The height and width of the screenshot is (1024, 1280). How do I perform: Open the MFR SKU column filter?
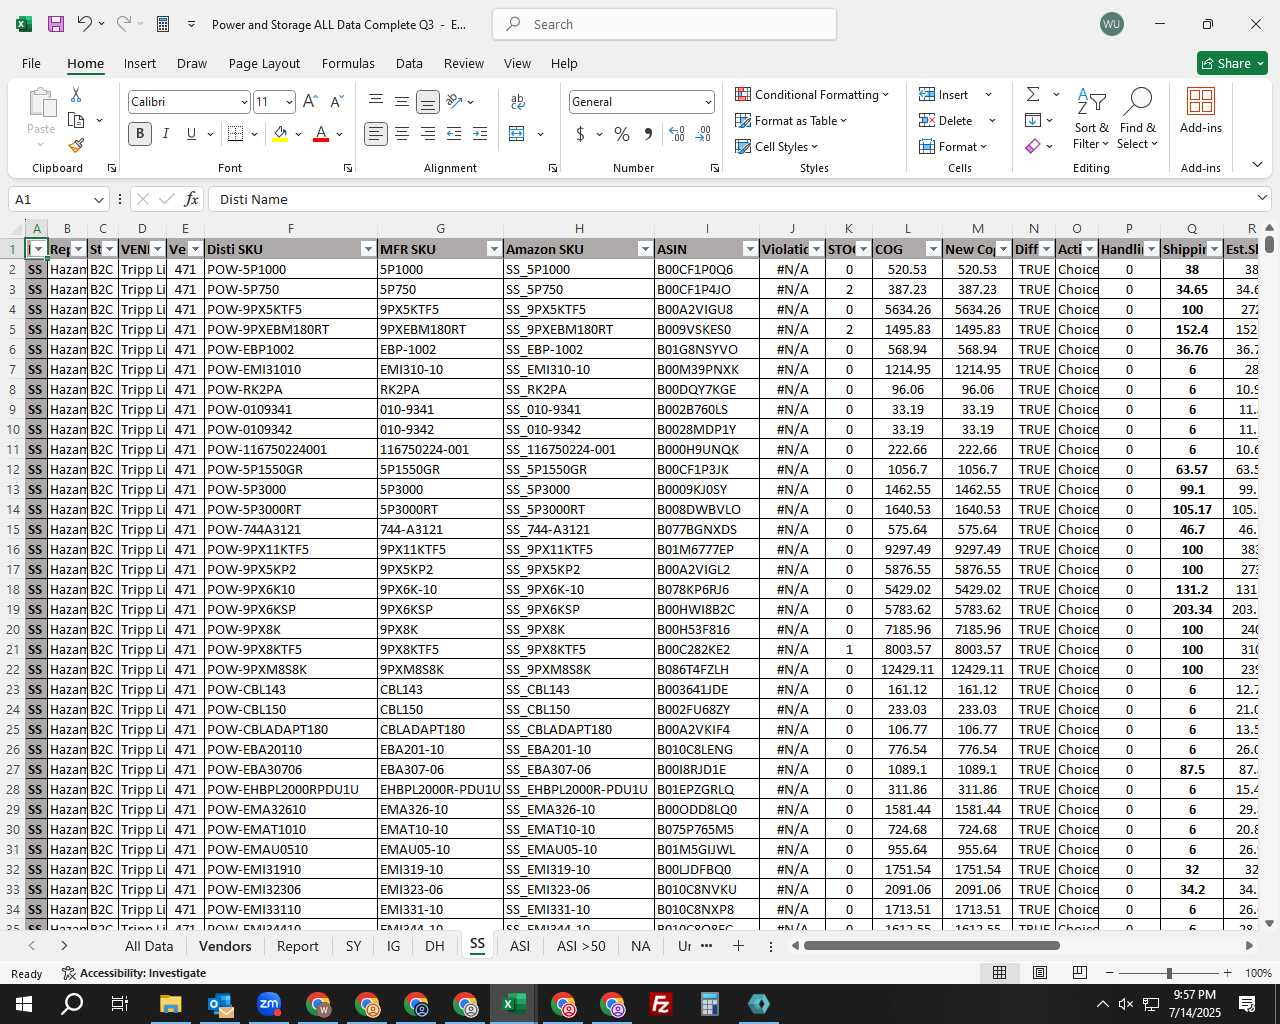pyautogui.click(x=493, y=249)
